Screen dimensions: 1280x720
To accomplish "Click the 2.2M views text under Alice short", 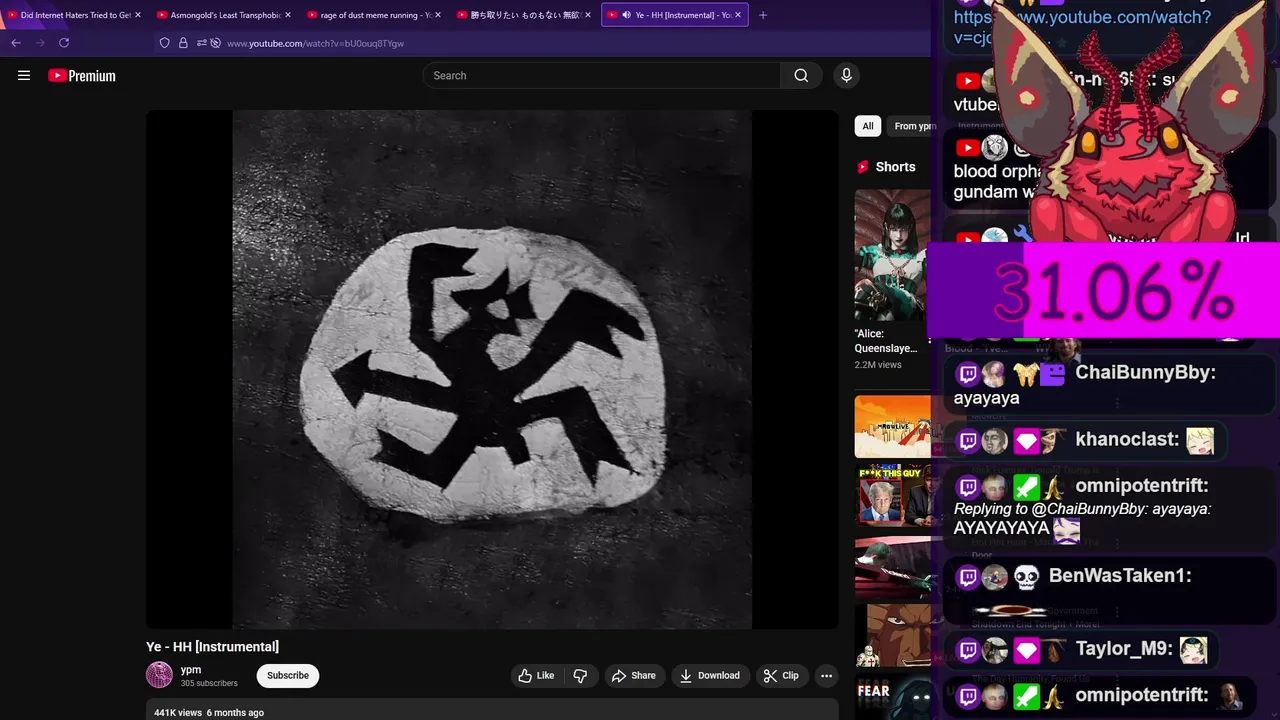I will 878,365.
